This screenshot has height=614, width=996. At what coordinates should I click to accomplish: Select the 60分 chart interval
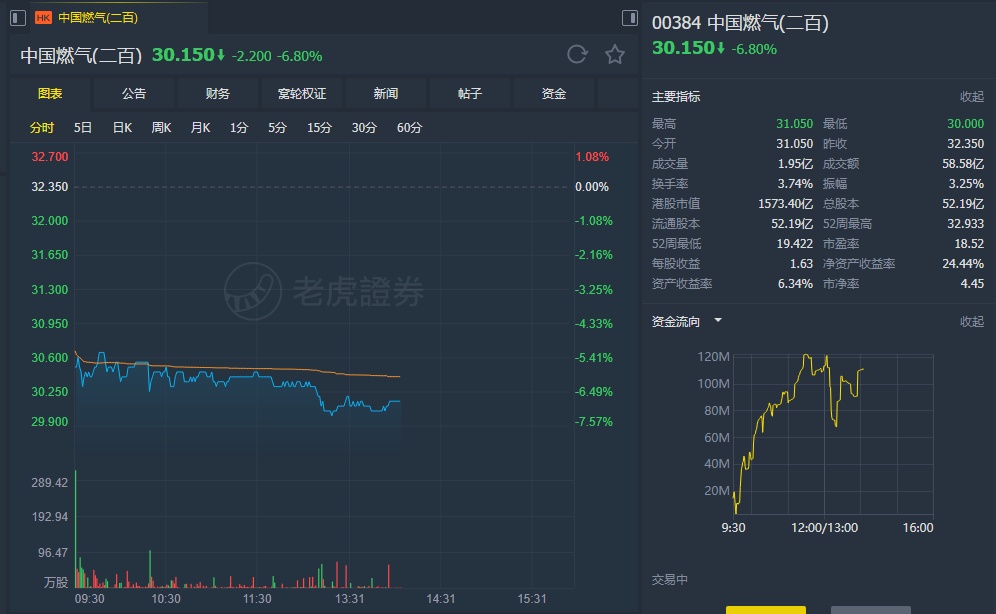coord(409,128)
